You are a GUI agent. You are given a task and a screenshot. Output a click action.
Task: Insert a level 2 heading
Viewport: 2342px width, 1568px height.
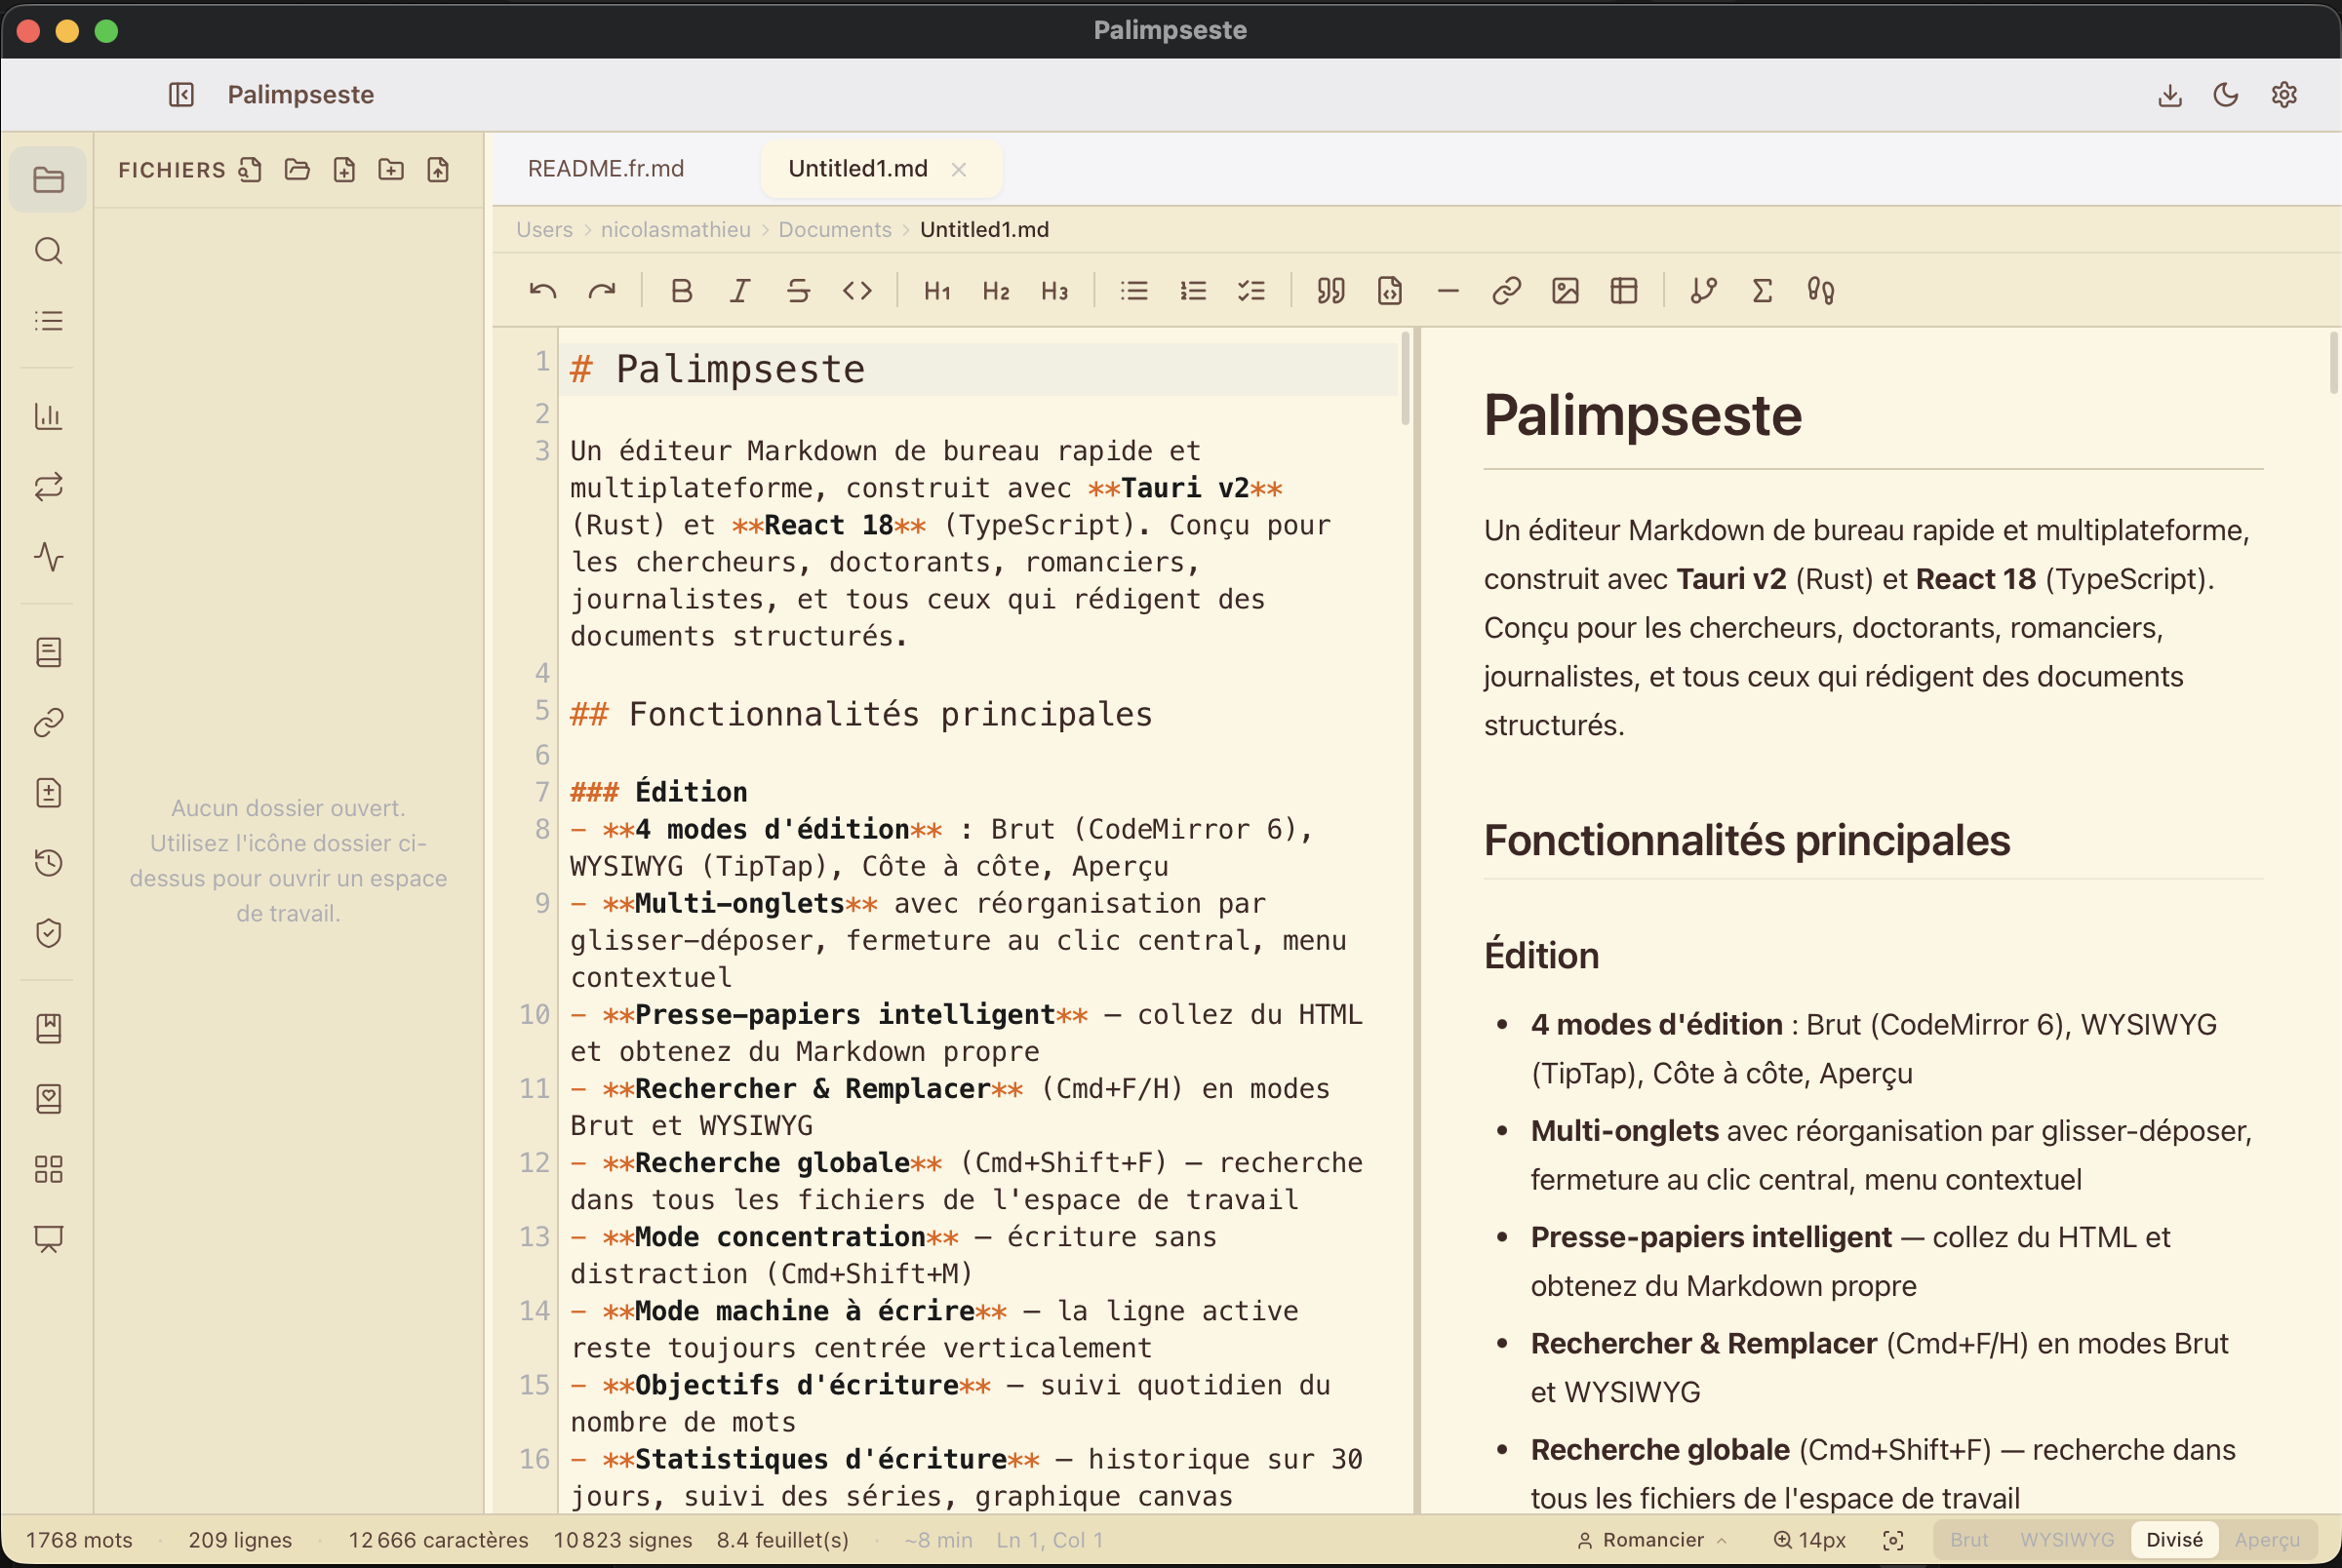click(996, 291)
